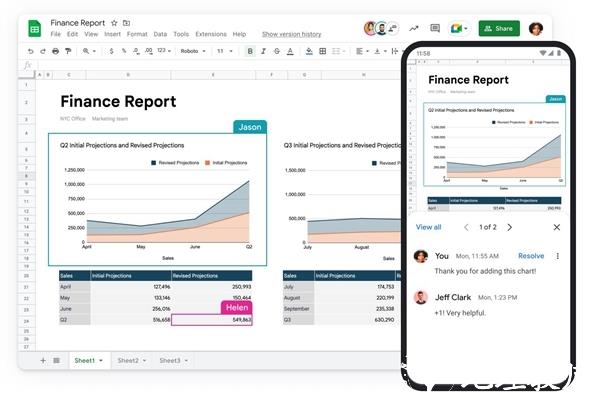Open the all sheets list icon
The height and width of the screenshot is (400, 600).
click(x=56, y=360)
